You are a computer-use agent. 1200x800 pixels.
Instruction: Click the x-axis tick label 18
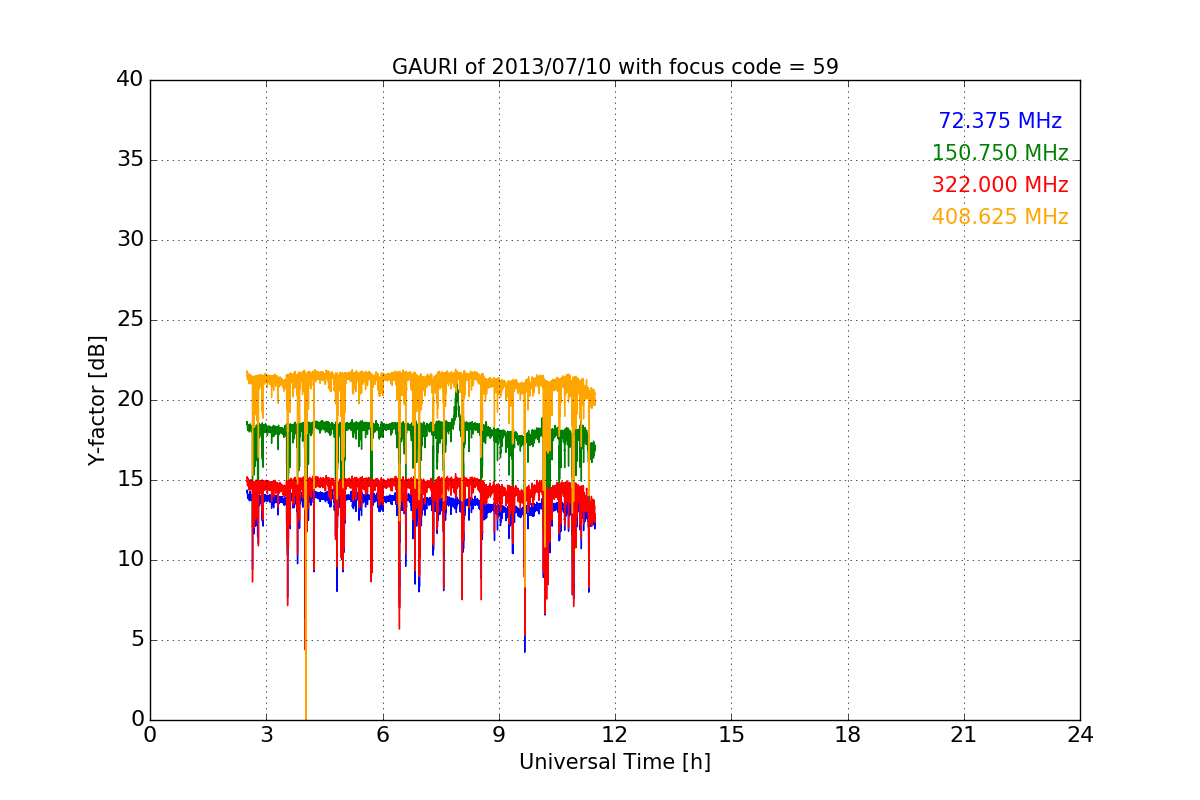(x=847, y=734)
